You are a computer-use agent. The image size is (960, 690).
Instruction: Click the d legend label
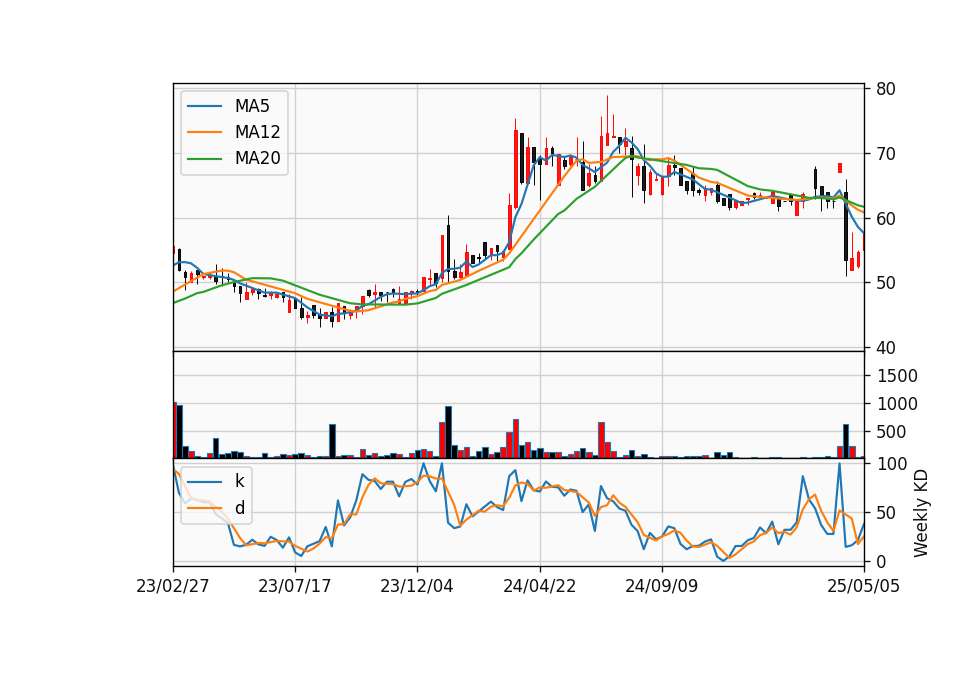tap(240, 508)
